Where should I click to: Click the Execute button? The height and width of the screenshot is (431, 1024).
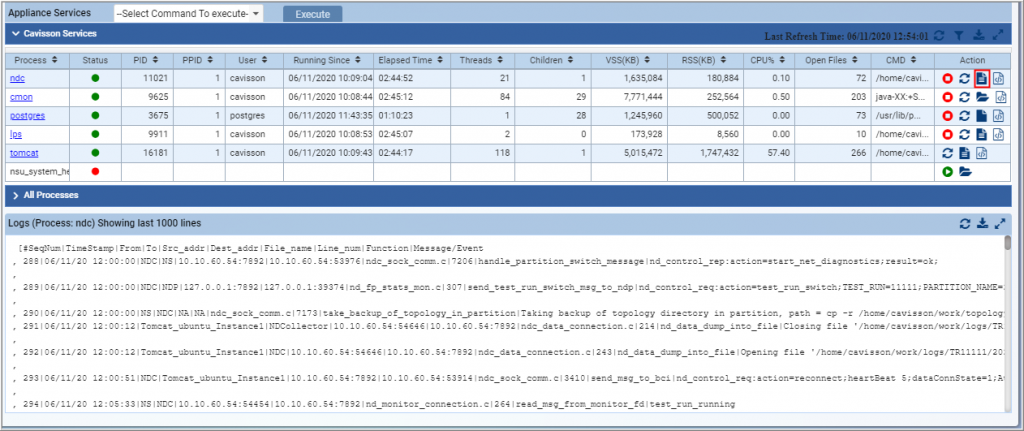[313, 14]
